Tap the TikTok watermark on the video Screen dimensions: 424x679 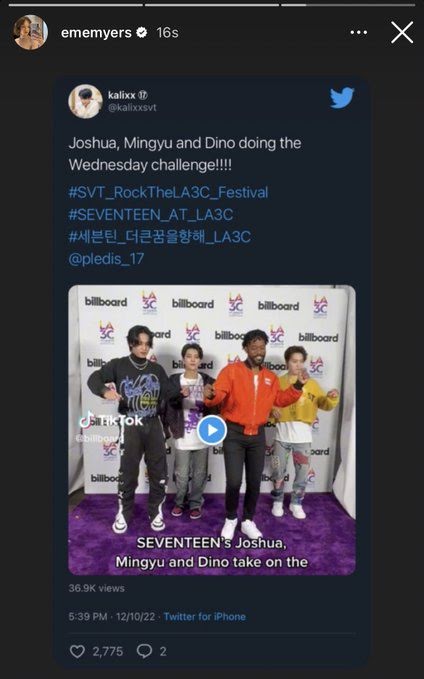tap(111, 421)
